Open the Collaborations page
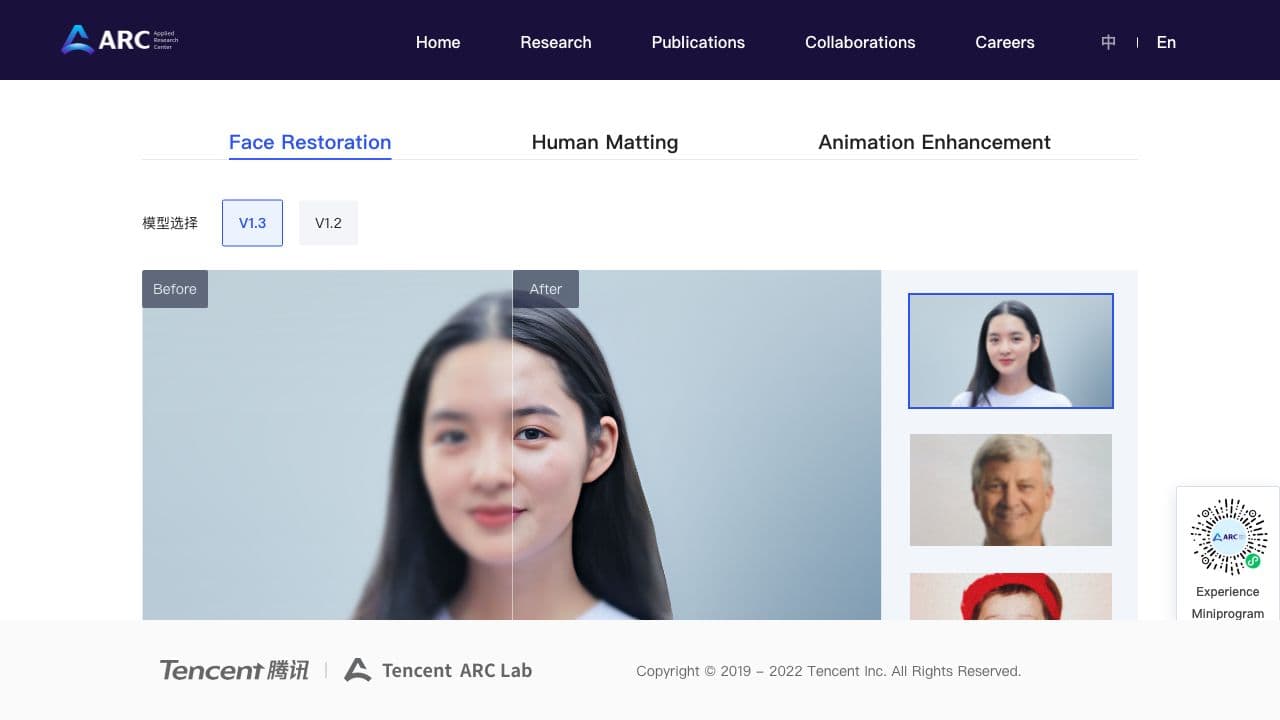This screenshot has height=720, width=1280. click(860, 42)
